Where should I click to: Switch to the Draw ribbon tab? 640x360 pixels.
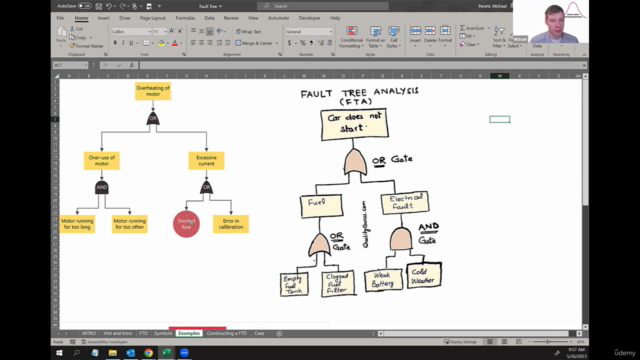(124, 18)
